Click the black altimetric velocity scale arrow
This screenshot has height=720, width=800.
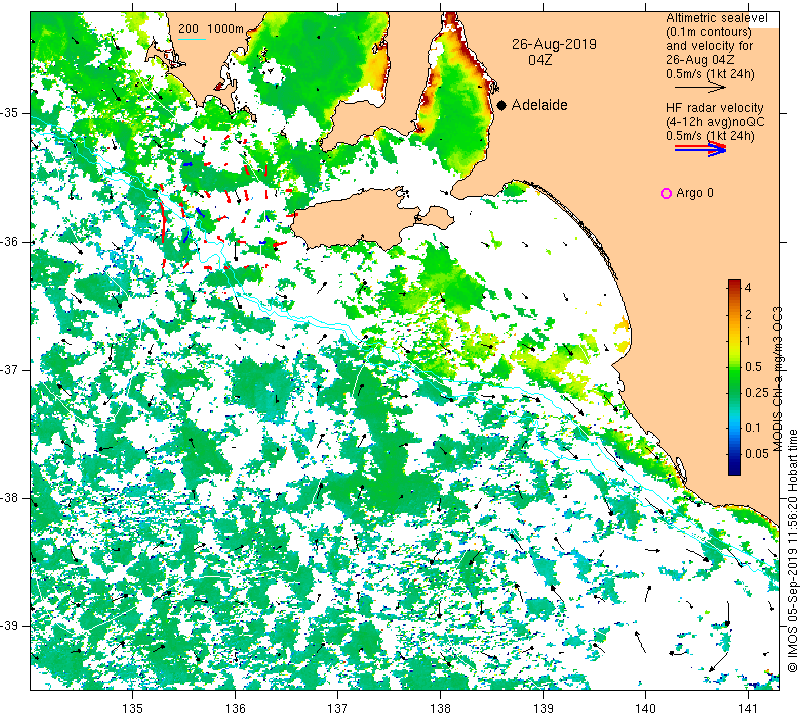700,87
